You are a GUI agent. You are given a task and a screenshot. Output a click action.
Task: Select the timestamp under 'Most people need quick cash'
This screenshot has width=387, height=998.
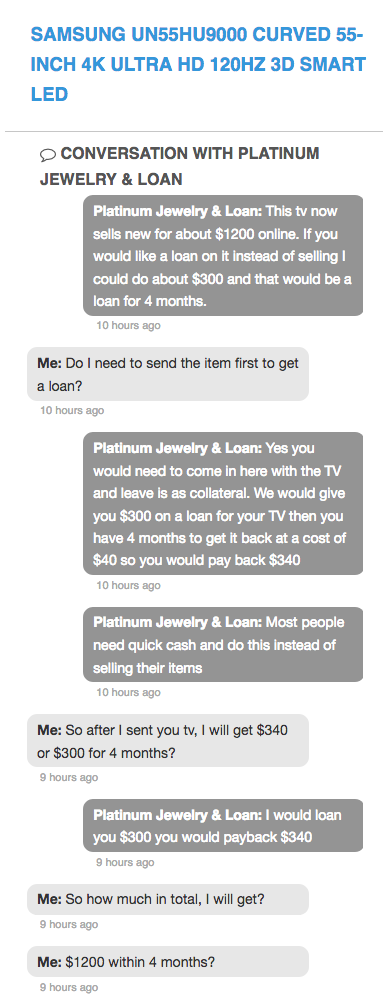pyautogui.click(x=128, y=692)
